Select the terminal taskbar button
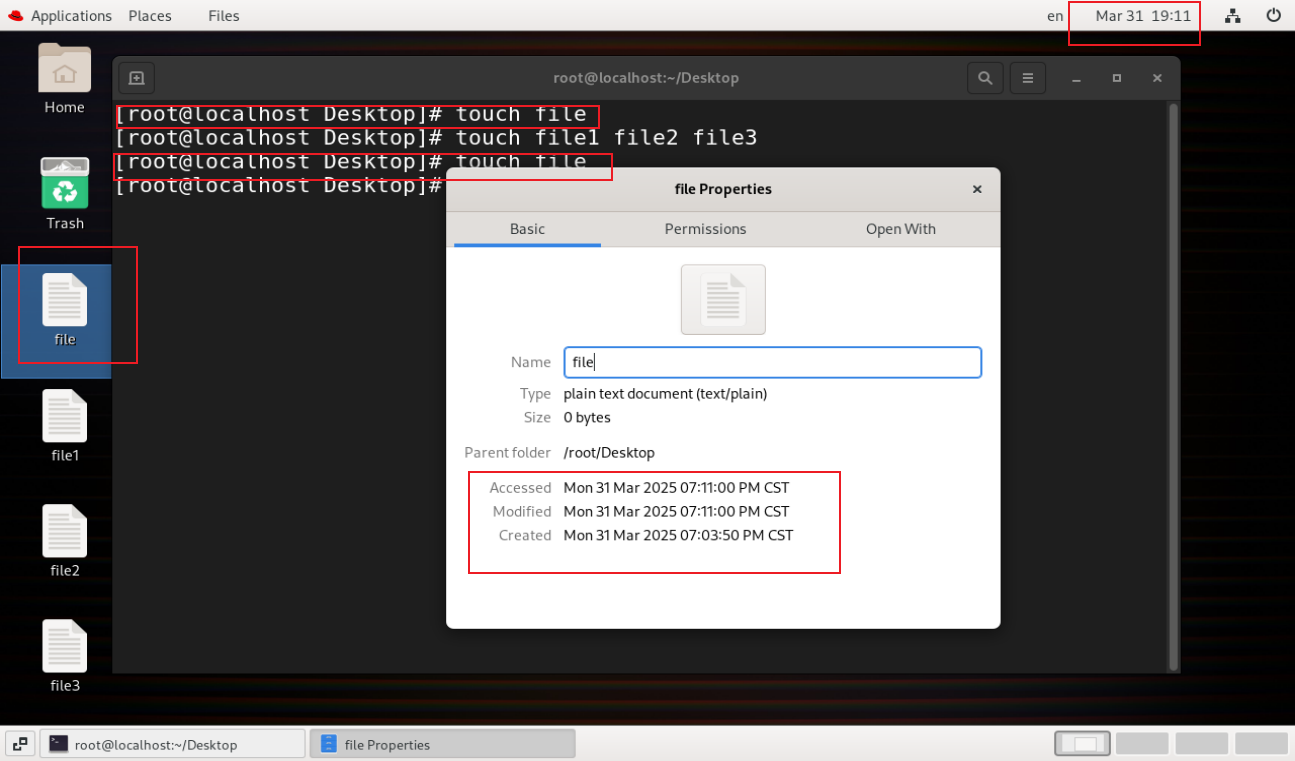The height and width of the screenshot is (761, 1295). tap(172, 744)
